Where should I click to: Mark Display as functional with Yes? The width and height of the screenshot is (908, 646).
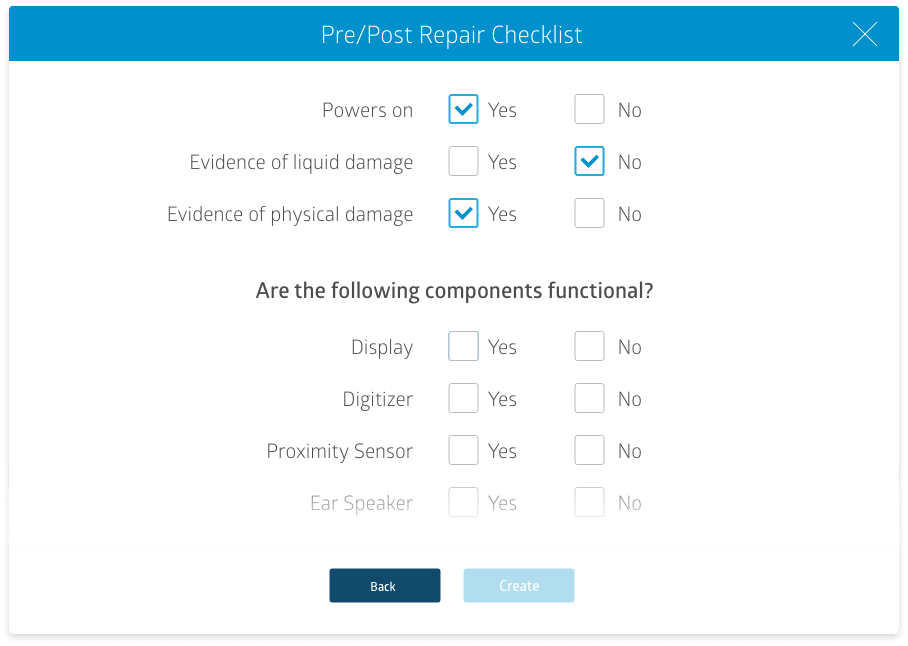463,347
